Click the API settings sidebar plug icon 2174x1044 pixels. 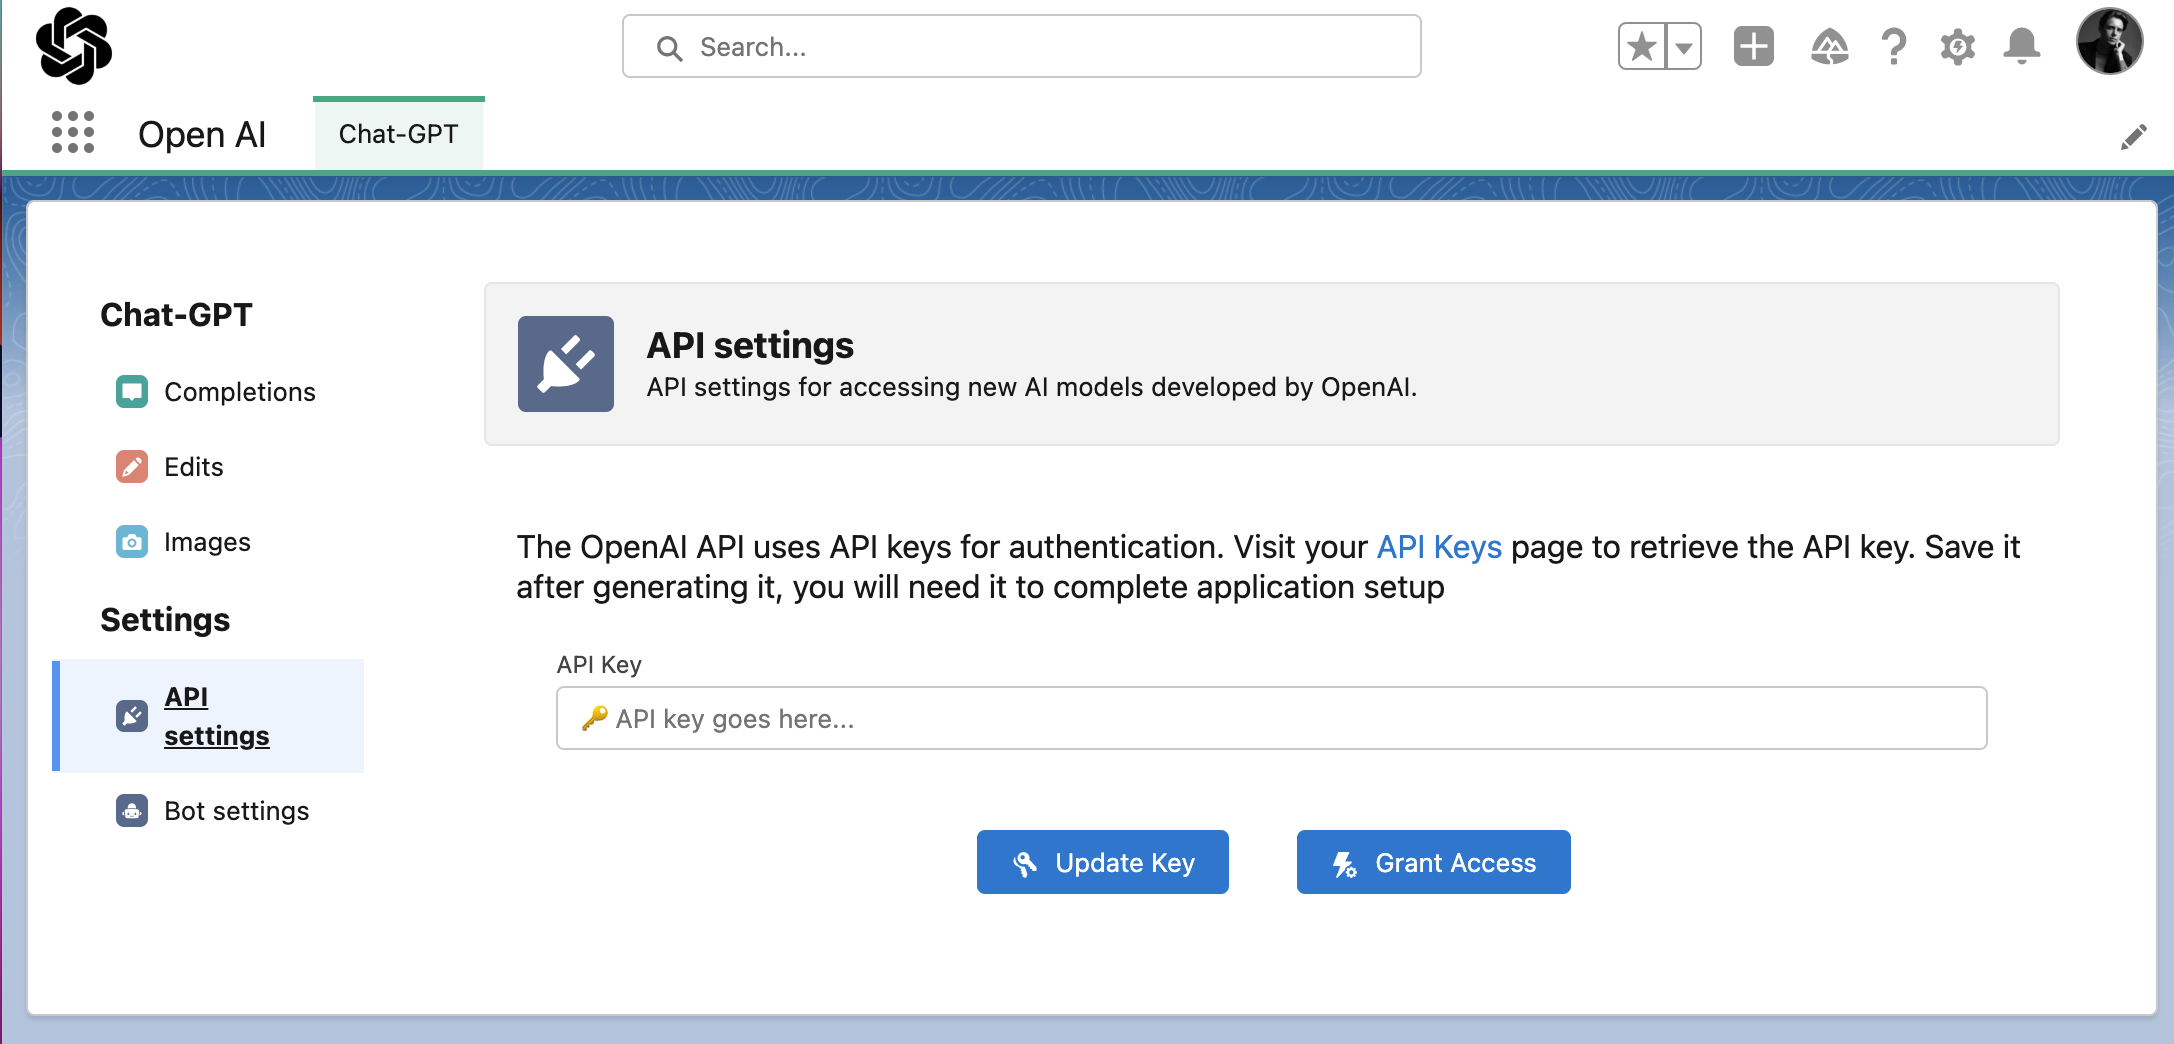click(132, 716)
